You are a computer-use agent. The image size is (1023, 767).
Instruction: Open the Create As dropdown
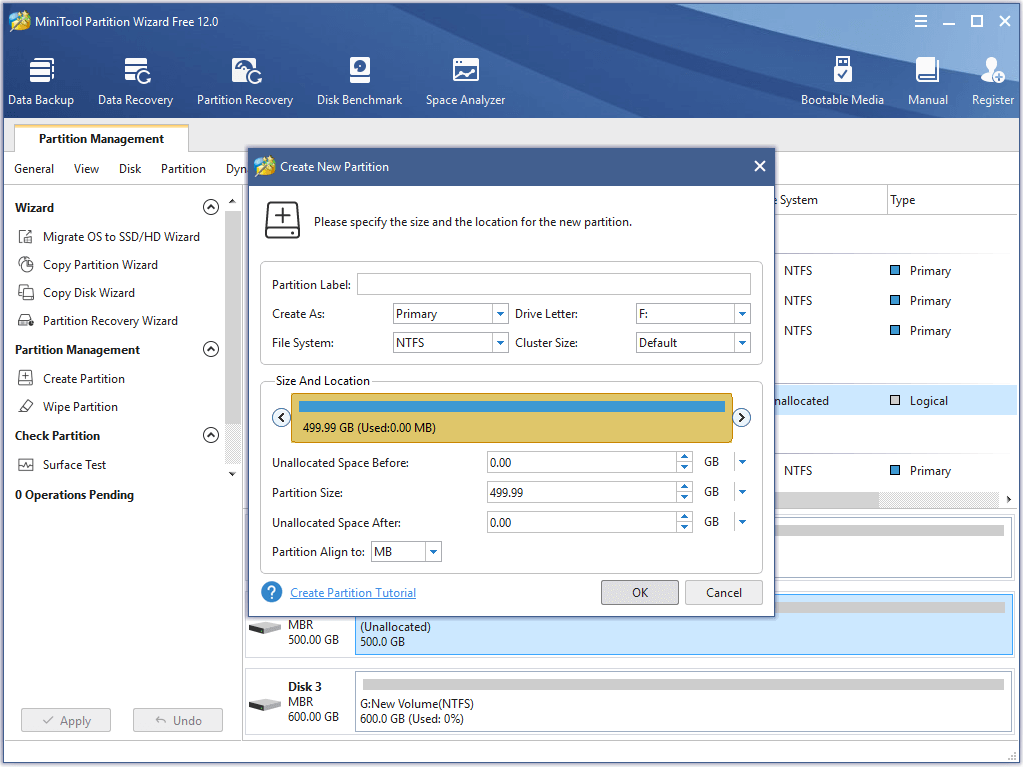[x=500, y=314]
